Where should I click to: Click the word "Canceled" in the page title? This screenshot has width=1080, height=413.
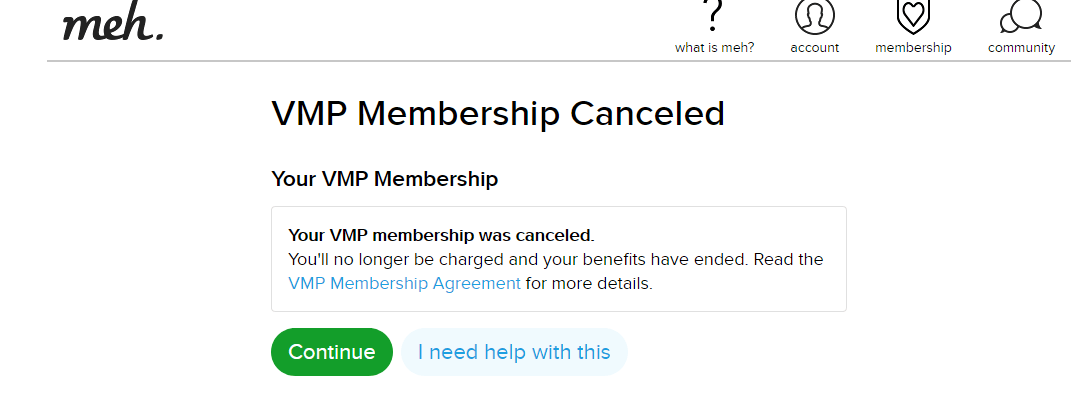point(647,113)
